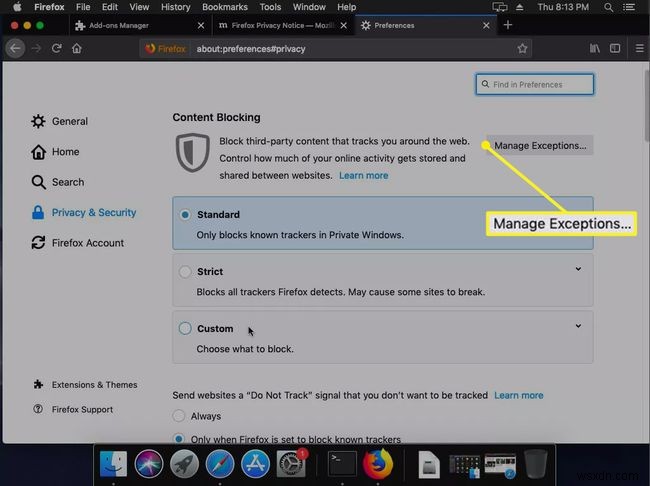Viewport: 650px width, 486px height.
Task: Close the Firefox Privacy Notice tab
Action: [x=344, y=25]
